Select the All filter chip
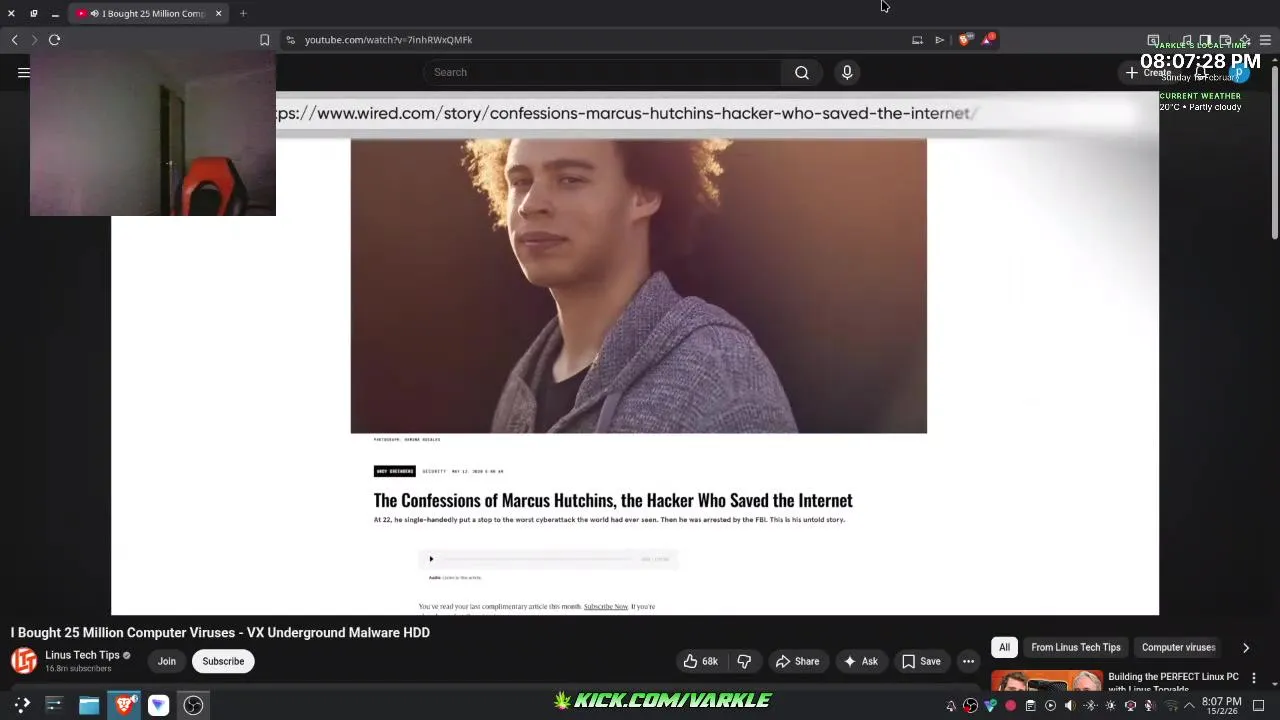This screenshot has height=720, width=1280. pyautogui.click(x=1004, y=647)
